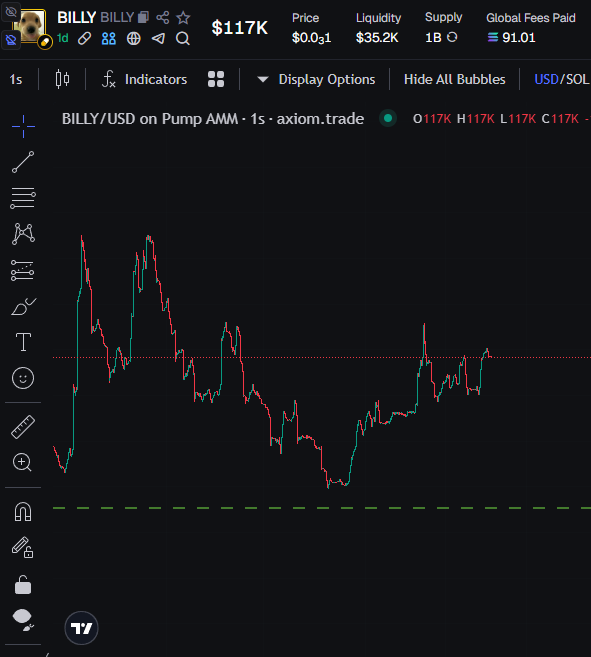Add BILLY to favorites with star
Screen dimensions: 591x657
183,18
